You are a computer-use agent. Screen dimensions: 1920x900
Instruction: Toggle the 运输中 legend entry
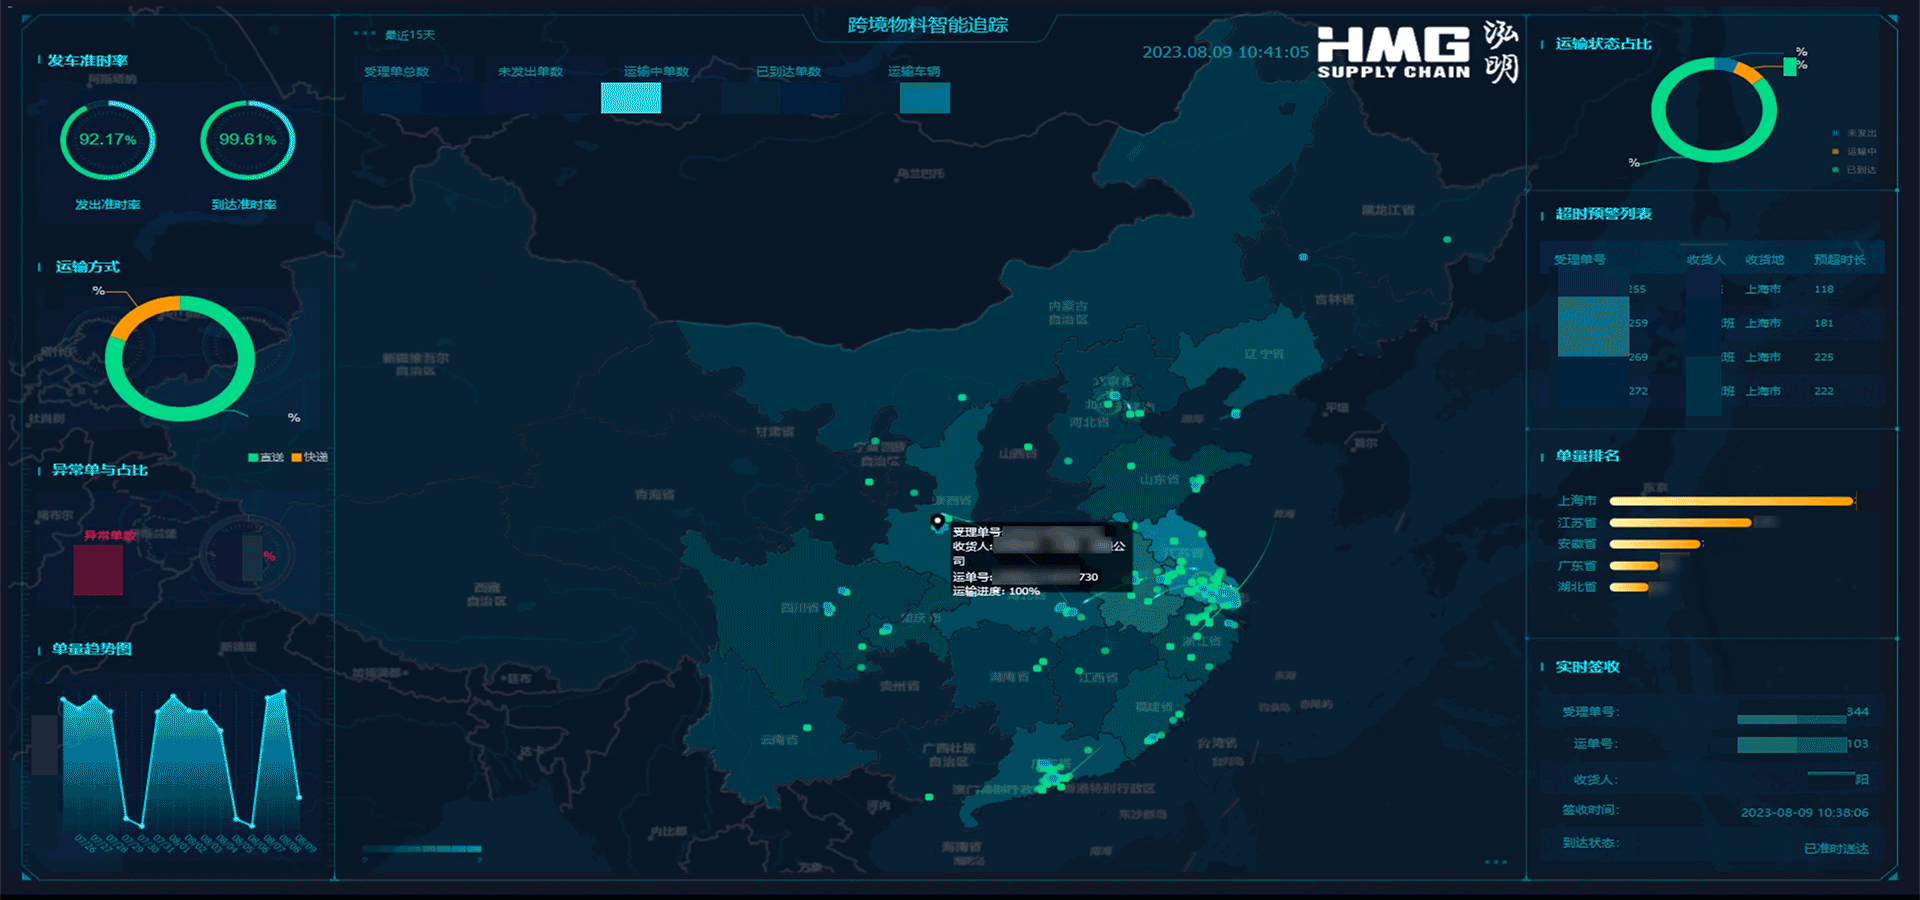tap(1855, 152)
